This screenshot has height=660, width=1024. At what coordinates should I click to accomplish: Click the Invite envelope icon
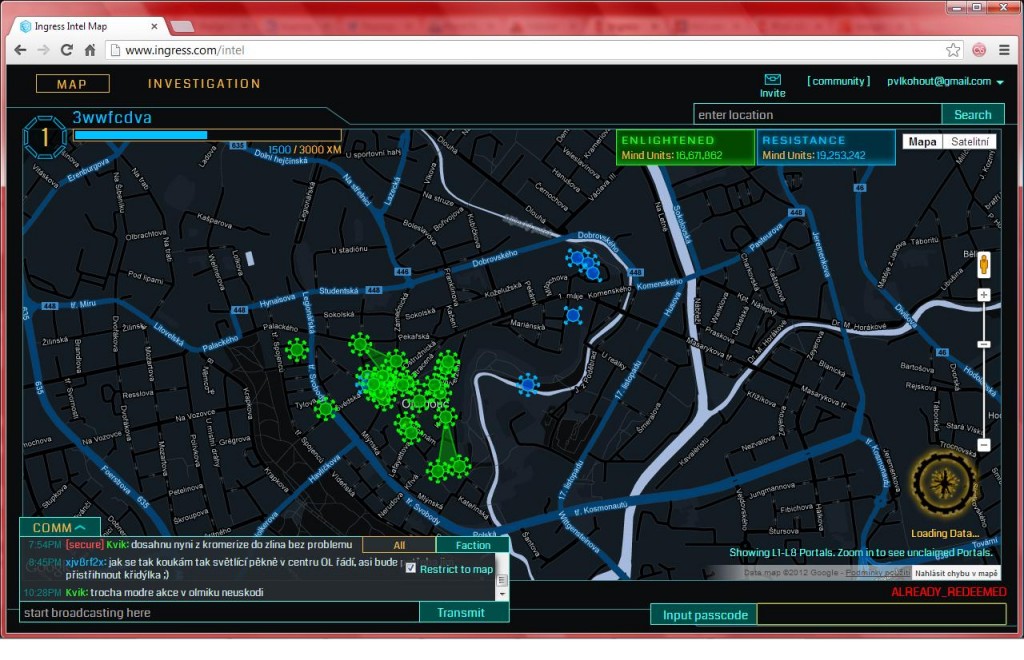pyautogui.click(x=773, y=80)
